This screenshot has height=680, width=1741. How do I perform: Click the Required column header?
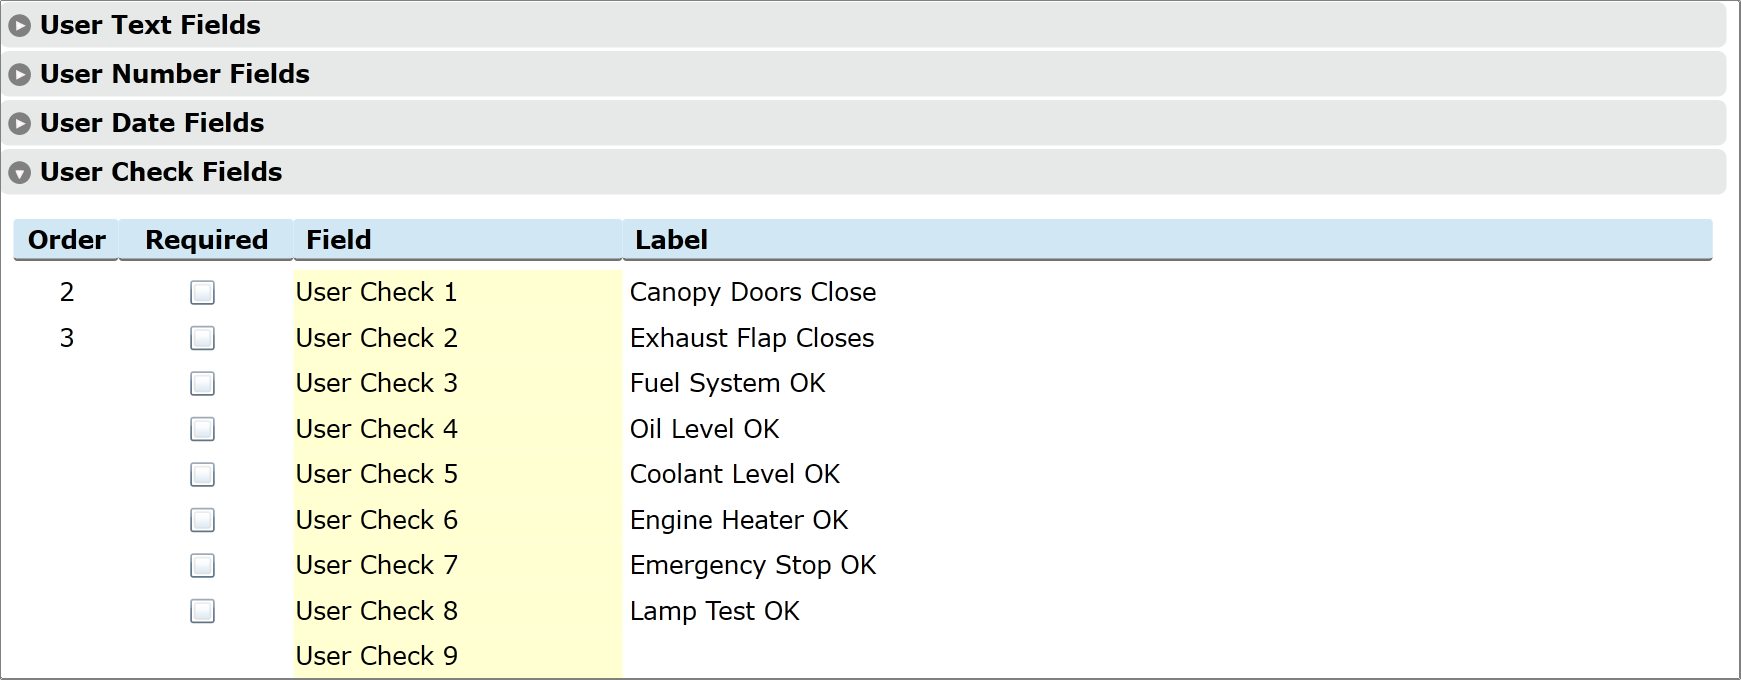point(206,240)
